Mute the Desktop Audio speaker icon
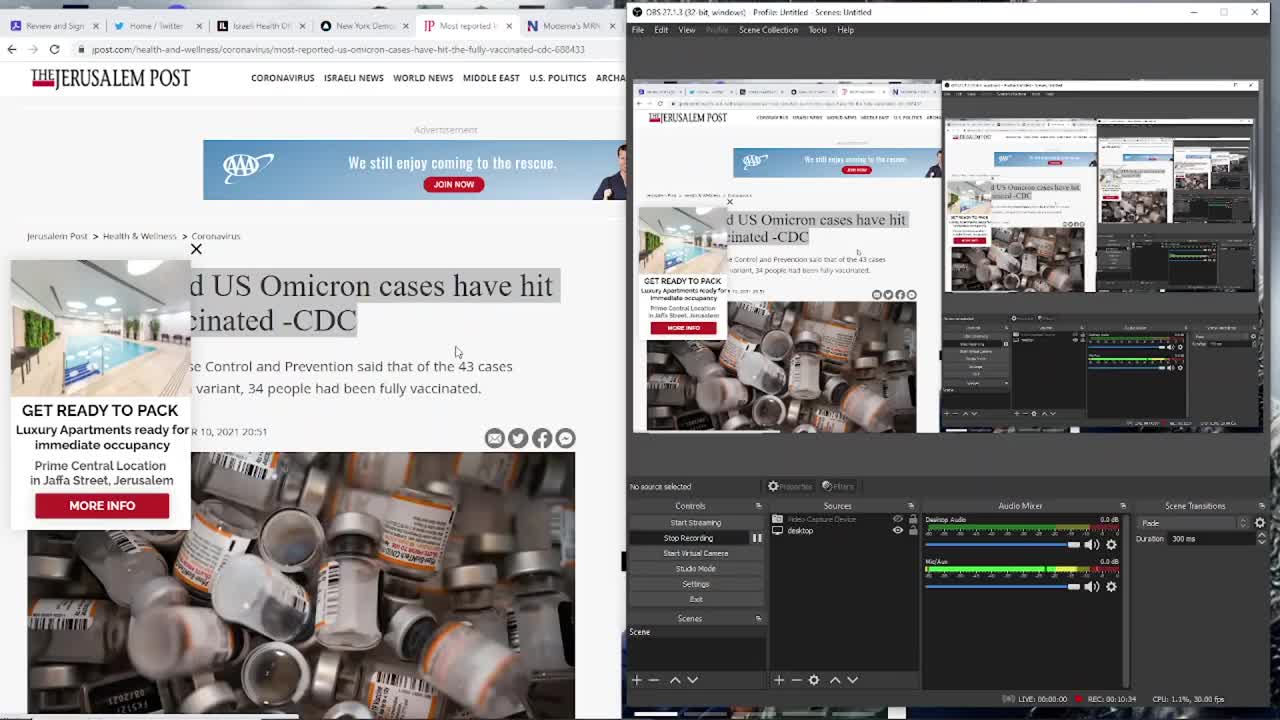 coord(1092,545)
